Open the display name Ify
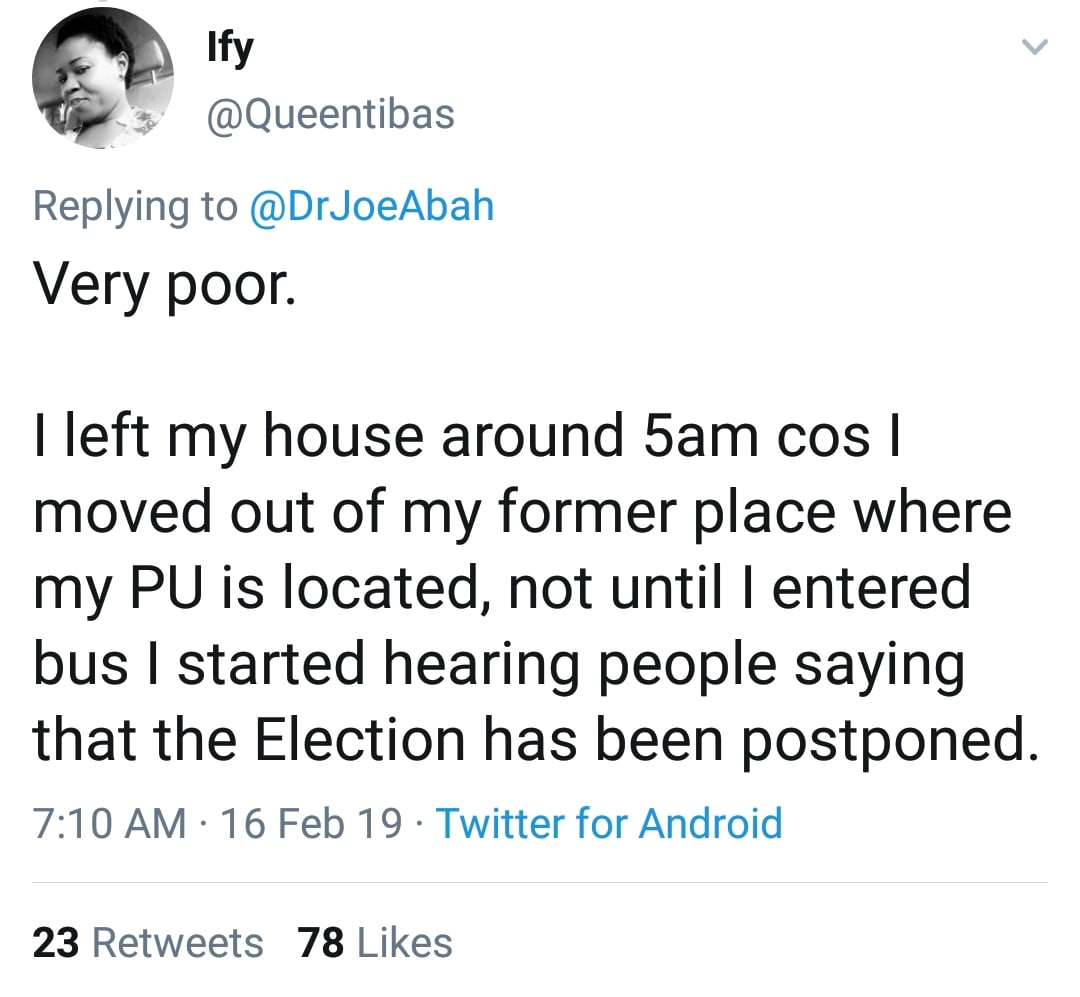Image resolution: width=1080 pixels, height=997 pixels. [230, 48]
